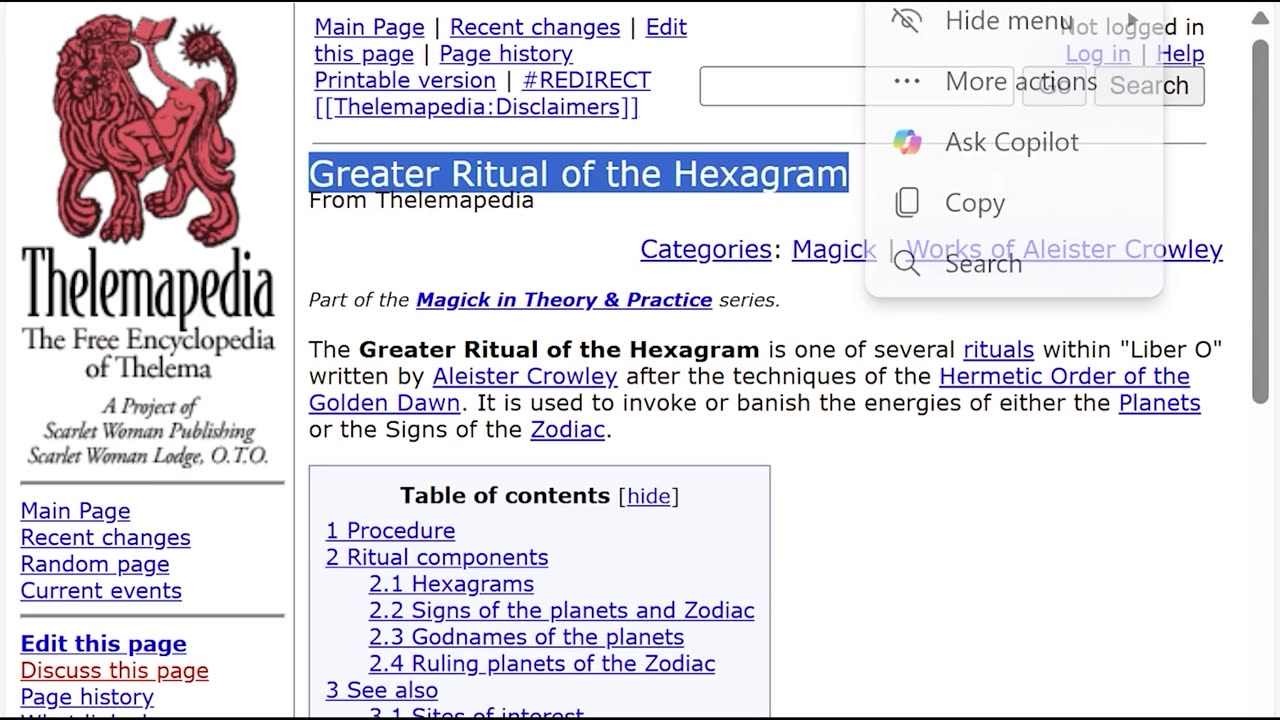This screenshot has height=720, width=1280.
Task: Follow the #REDIRECT Disclaimers link
Action: [483, 94]
